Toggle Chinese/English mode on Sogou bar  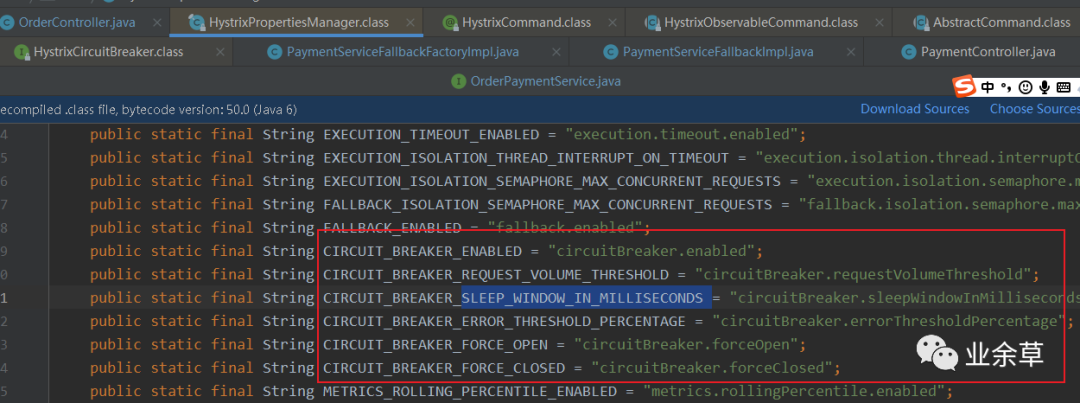(988, 87)
